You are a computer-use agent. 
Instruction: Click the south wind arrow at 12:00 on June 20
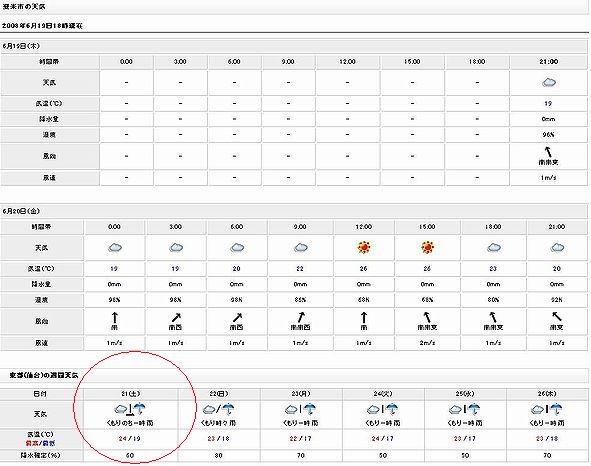tap(364, 317)
